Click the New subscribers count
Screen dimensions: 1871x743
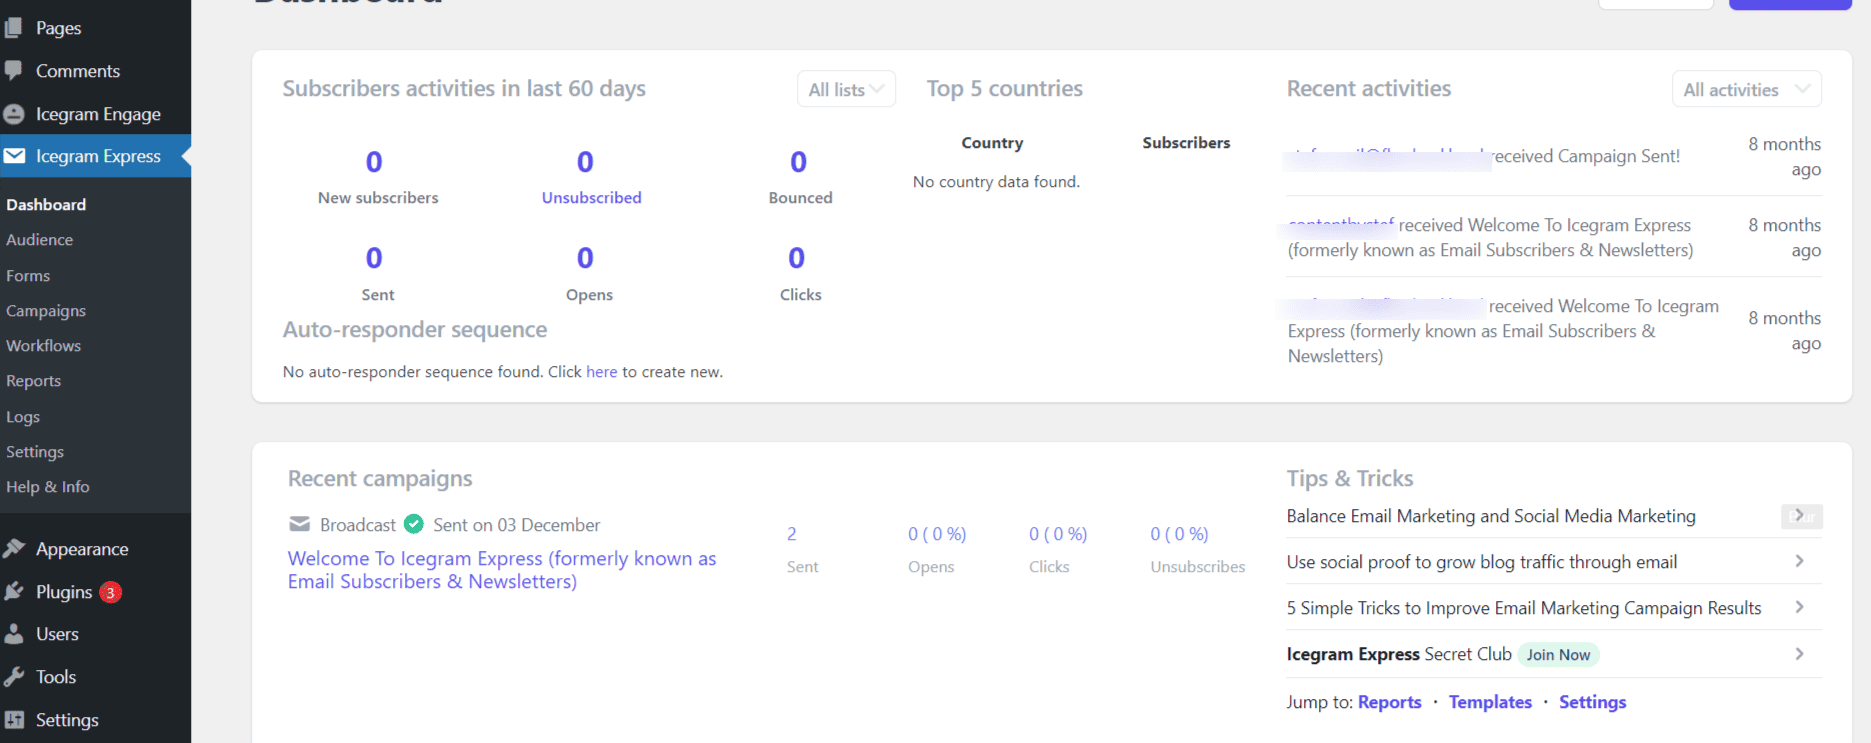click(374, 162)
